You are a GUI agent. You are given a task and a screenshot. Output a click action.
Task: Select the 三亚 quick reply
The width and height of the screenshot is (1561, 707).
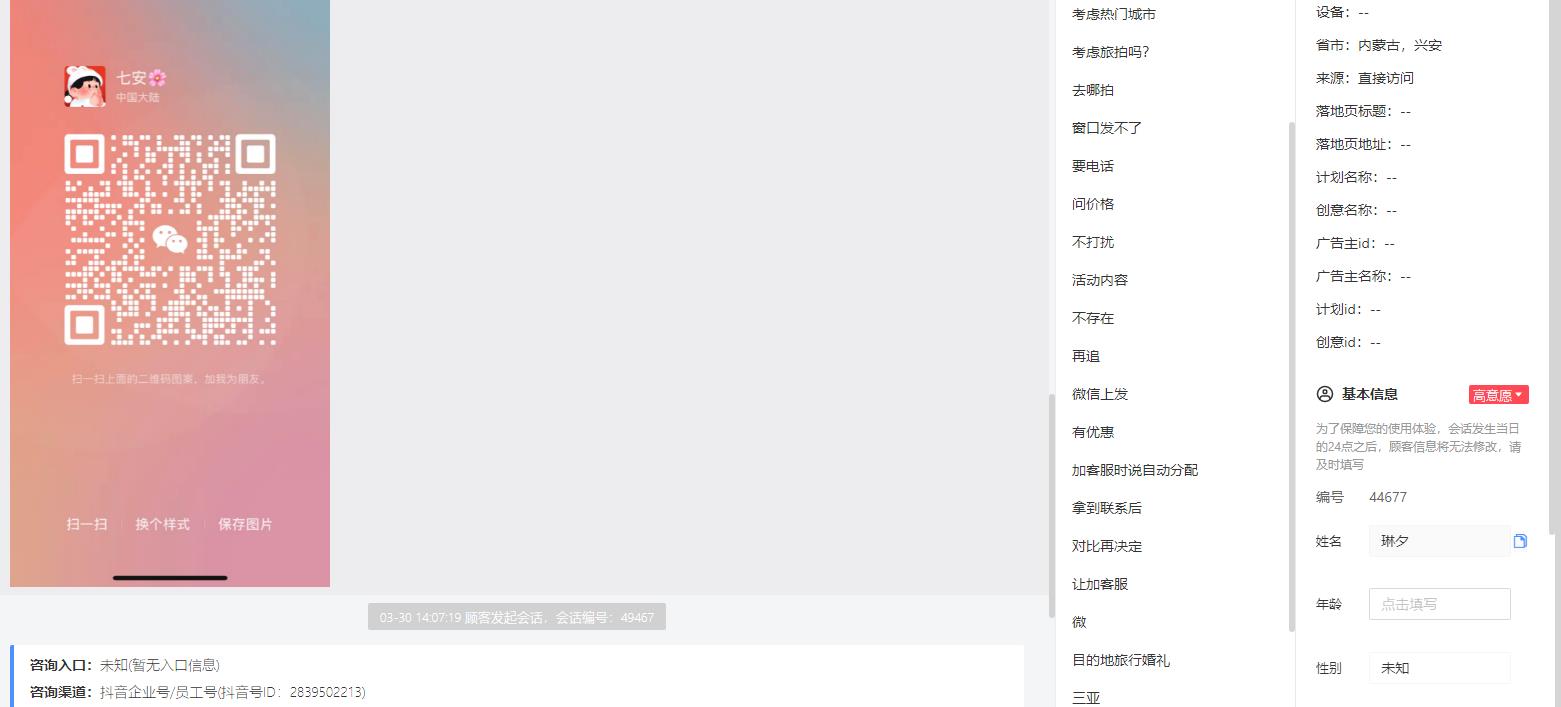click(x=1086, y=698)
